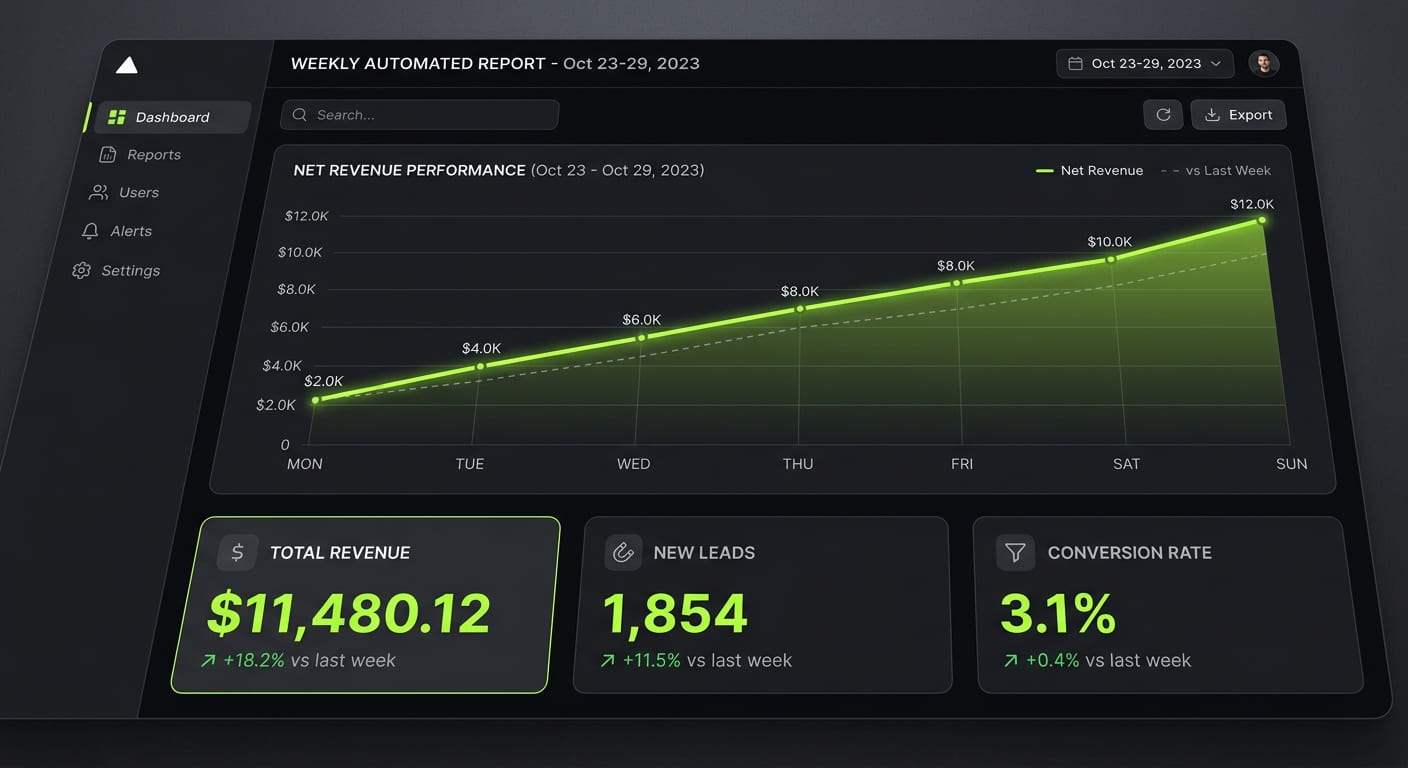Image resolution: width=1408 pixels, height=768 pixels.
Task: Click the dollar icon on Total Revenue card
Action: click(x=237, y=552)
